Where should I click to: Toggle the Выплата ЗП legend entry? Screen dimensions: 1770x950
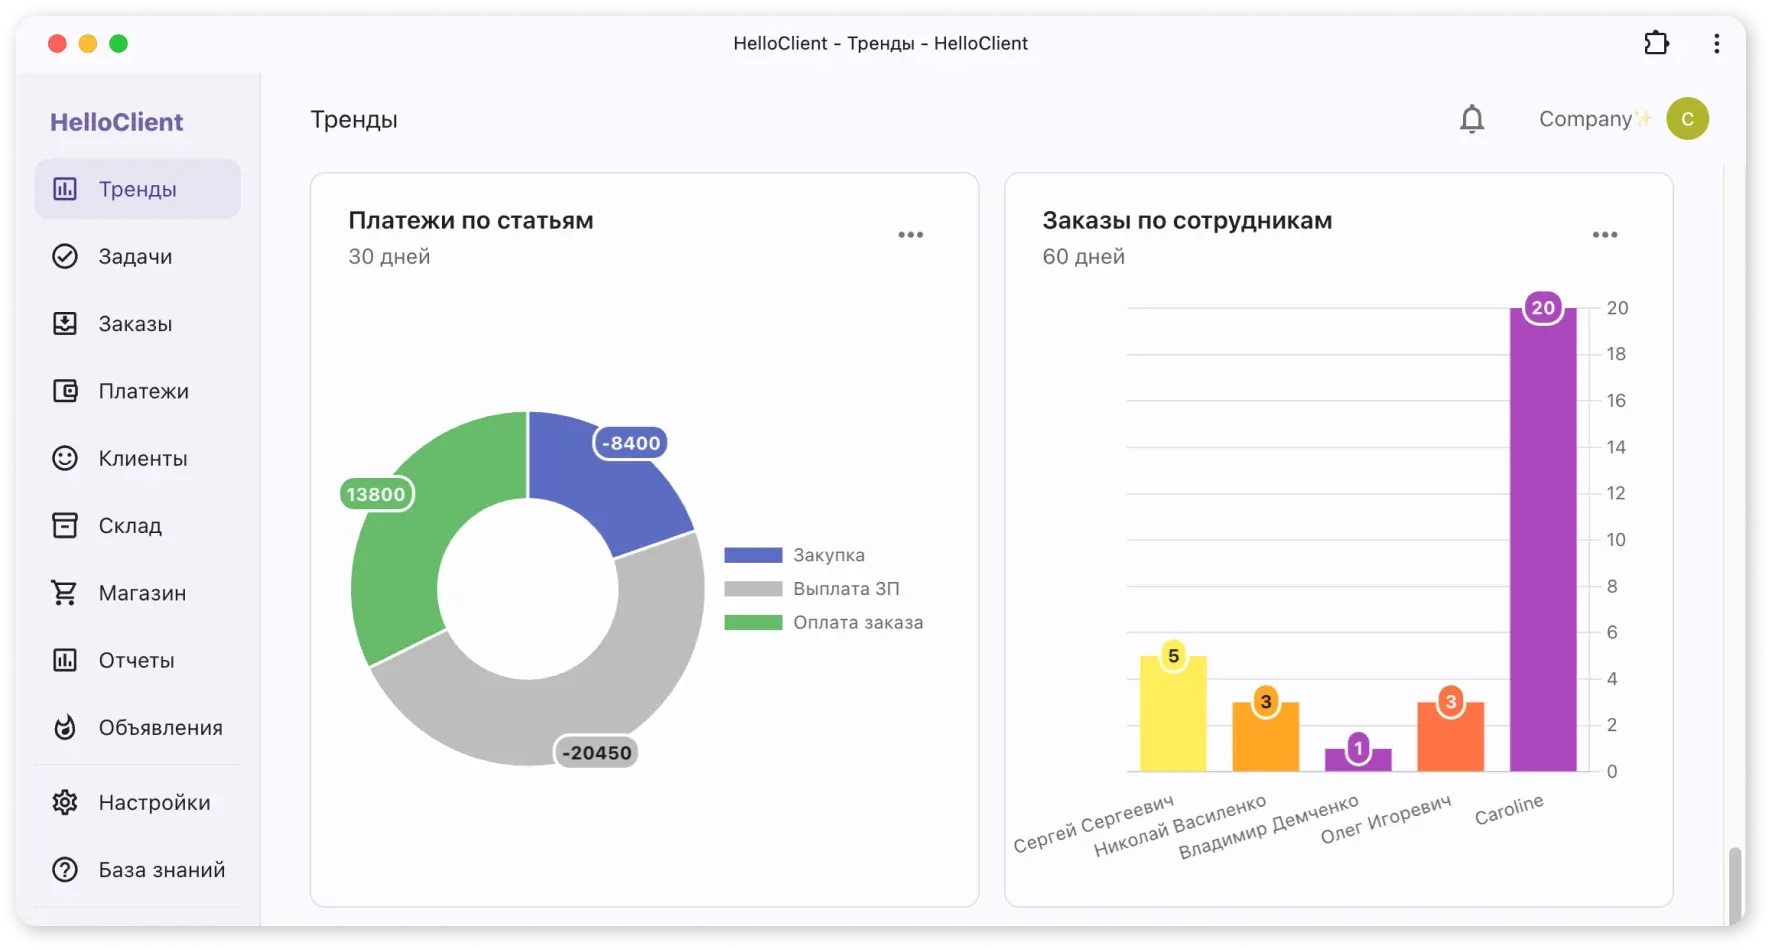tap(810, 588)
